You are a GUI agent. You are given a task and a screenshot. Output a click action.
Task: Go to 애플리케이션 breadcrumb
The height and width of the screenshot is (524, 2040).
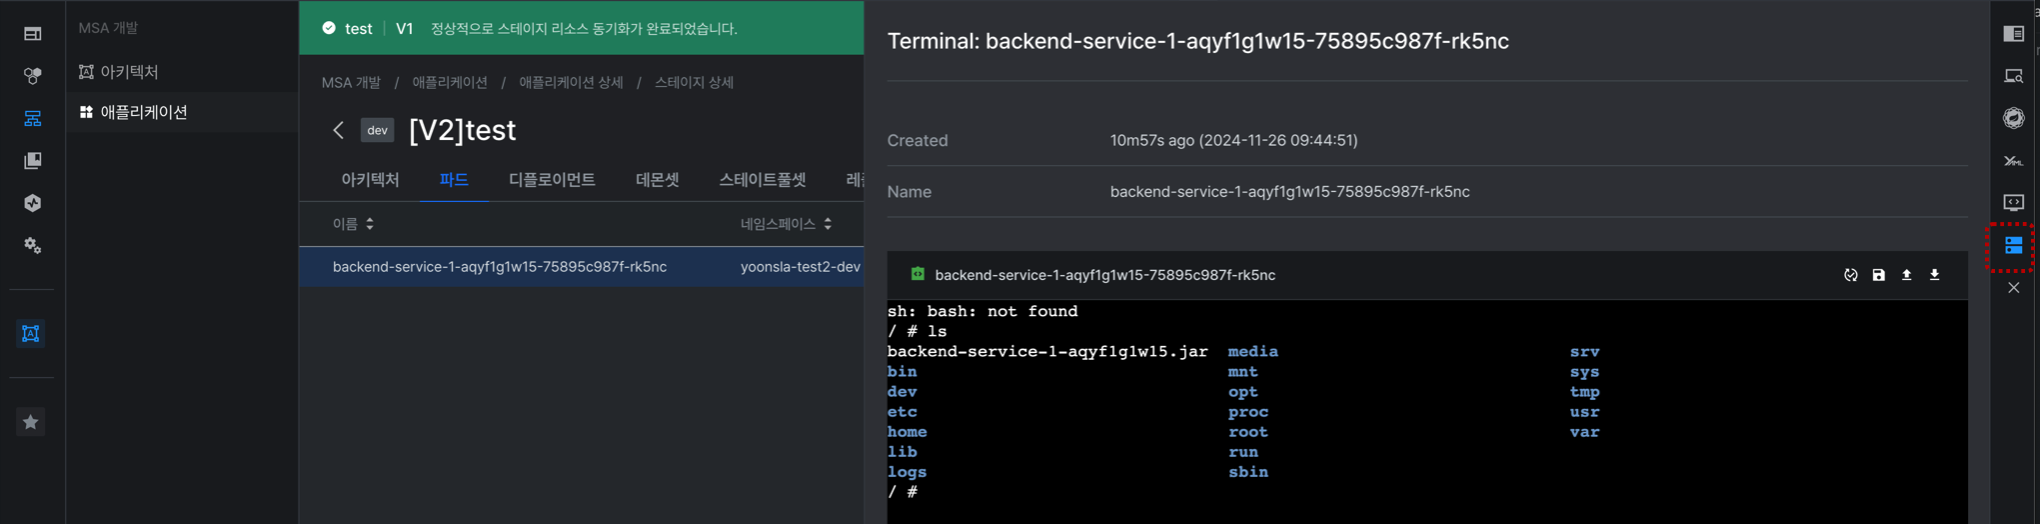(x=450, y=82)
